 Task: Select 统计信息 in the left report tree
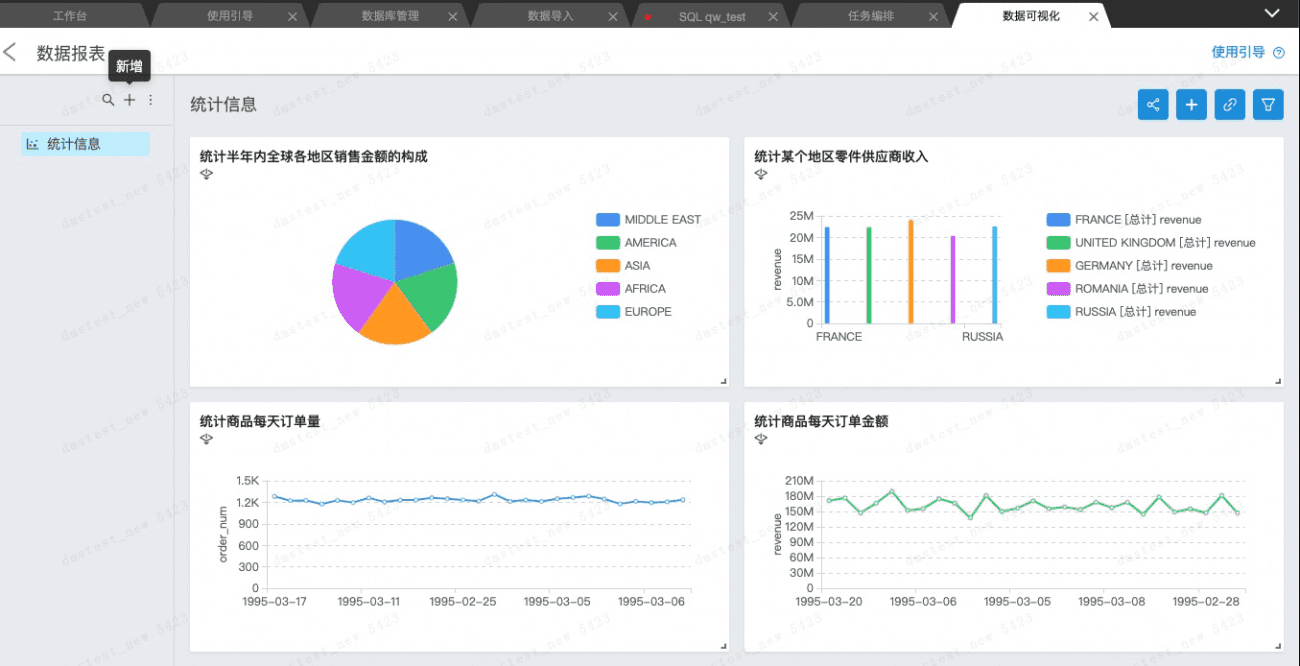click(x=78, y=143)
